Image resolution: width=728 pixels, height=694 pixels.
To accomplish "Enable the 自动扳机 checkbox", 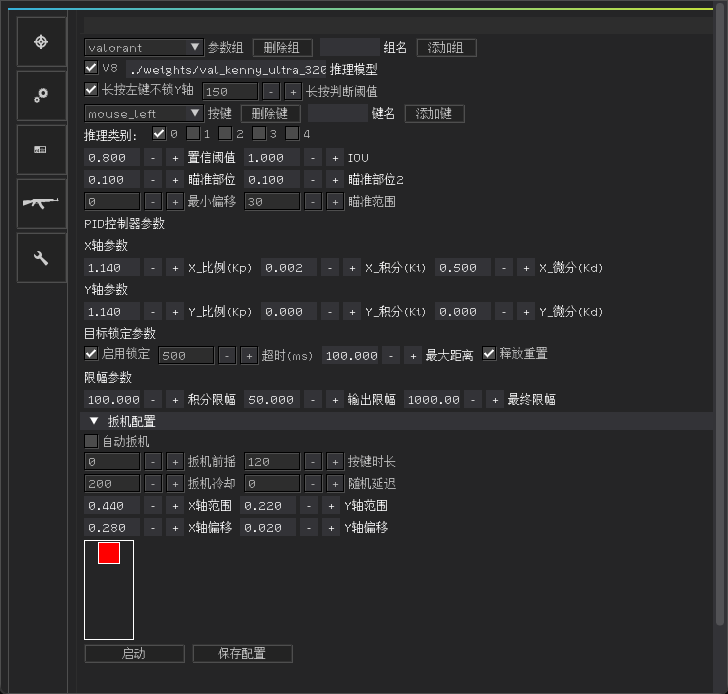I will tap(92, 441).
